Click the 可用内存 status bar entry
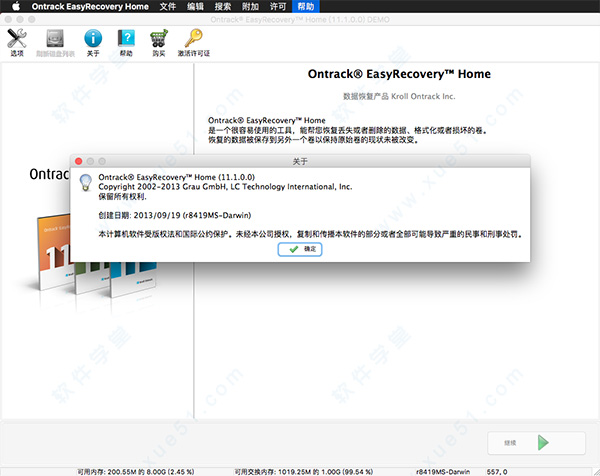 (x=135, y=472)
